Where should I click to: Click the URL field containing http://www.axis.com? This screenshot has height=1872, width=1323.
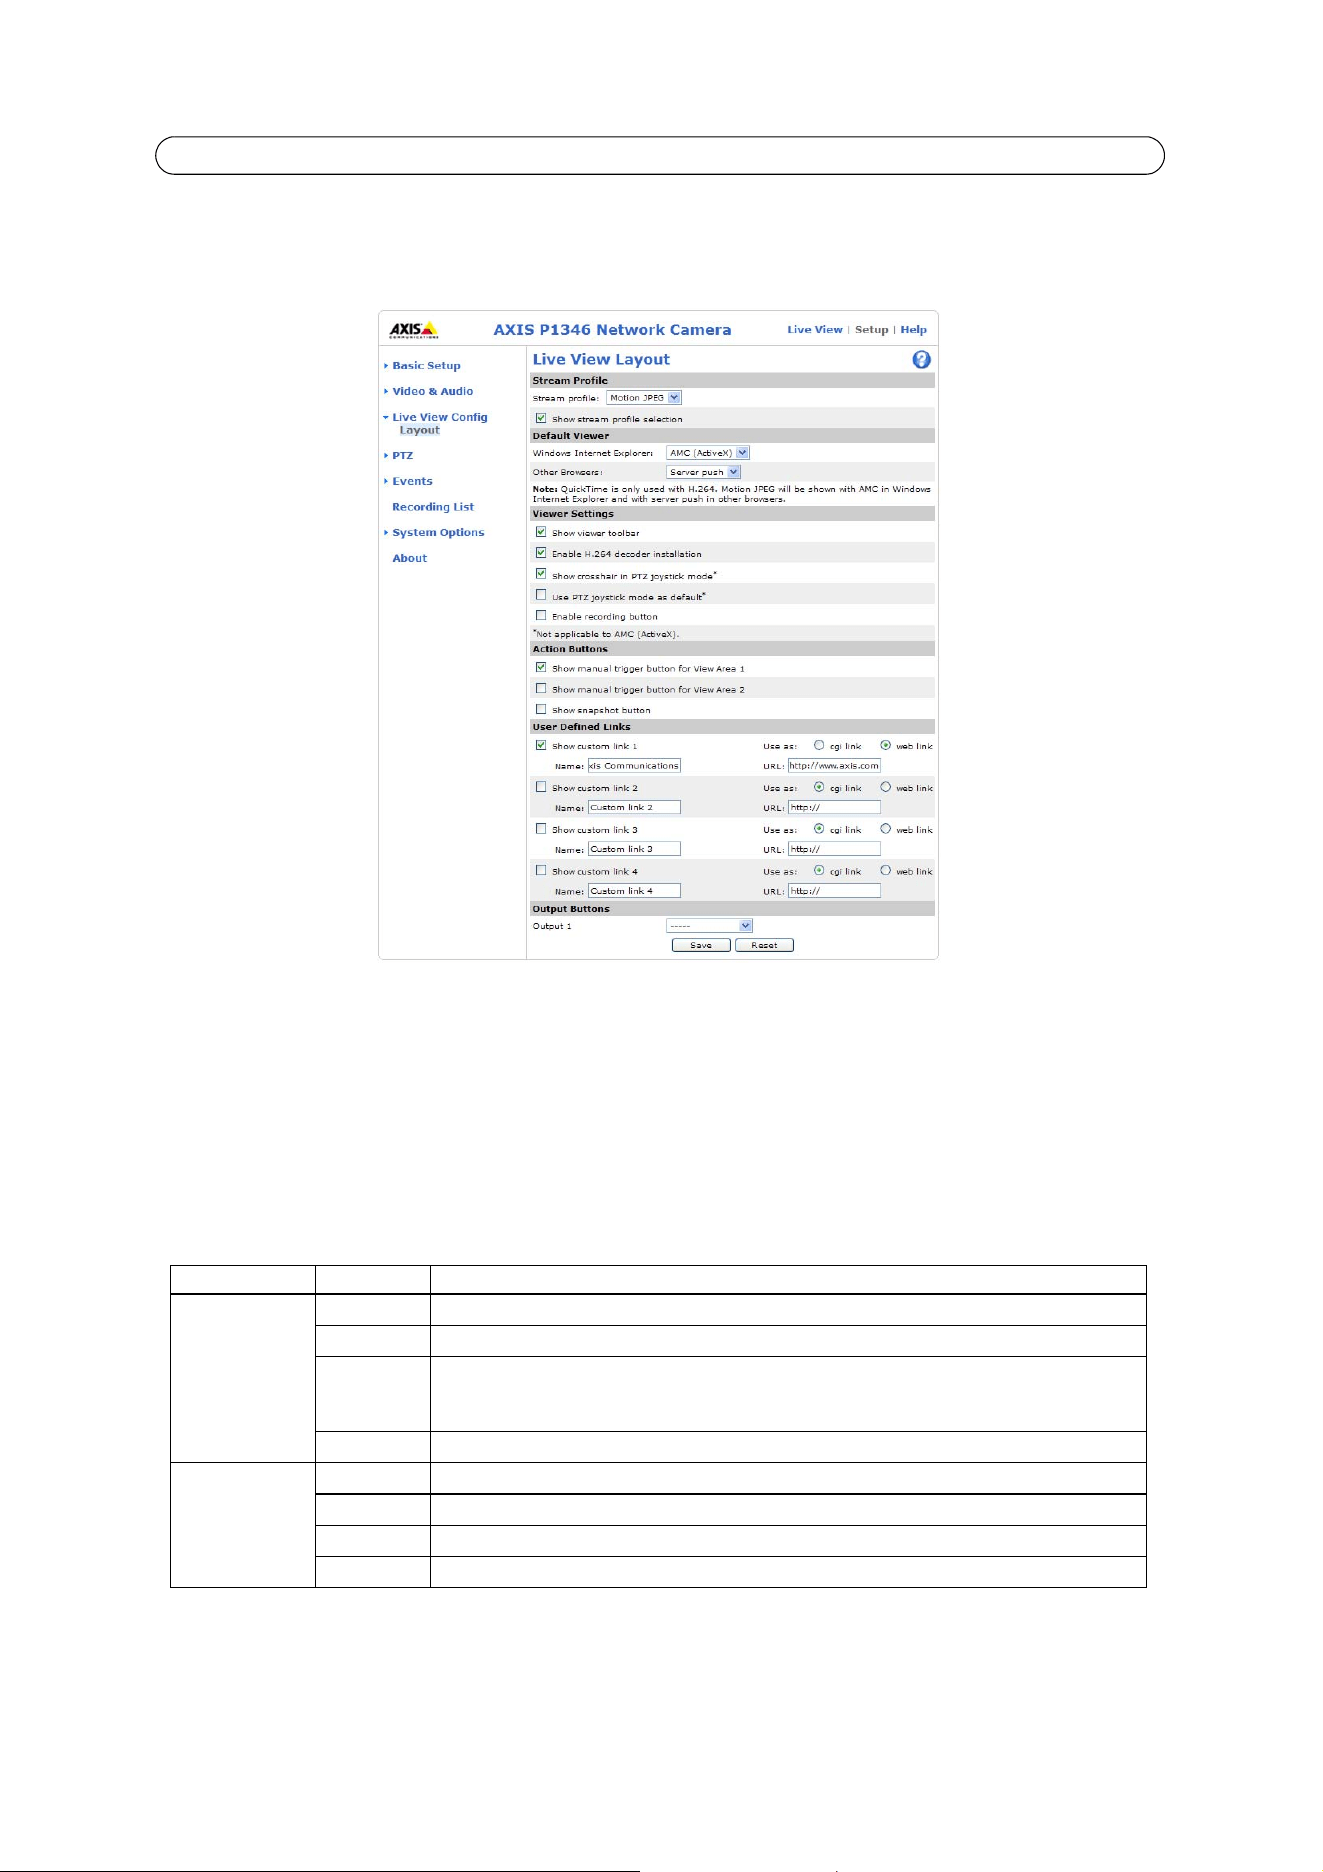point(834,766)
